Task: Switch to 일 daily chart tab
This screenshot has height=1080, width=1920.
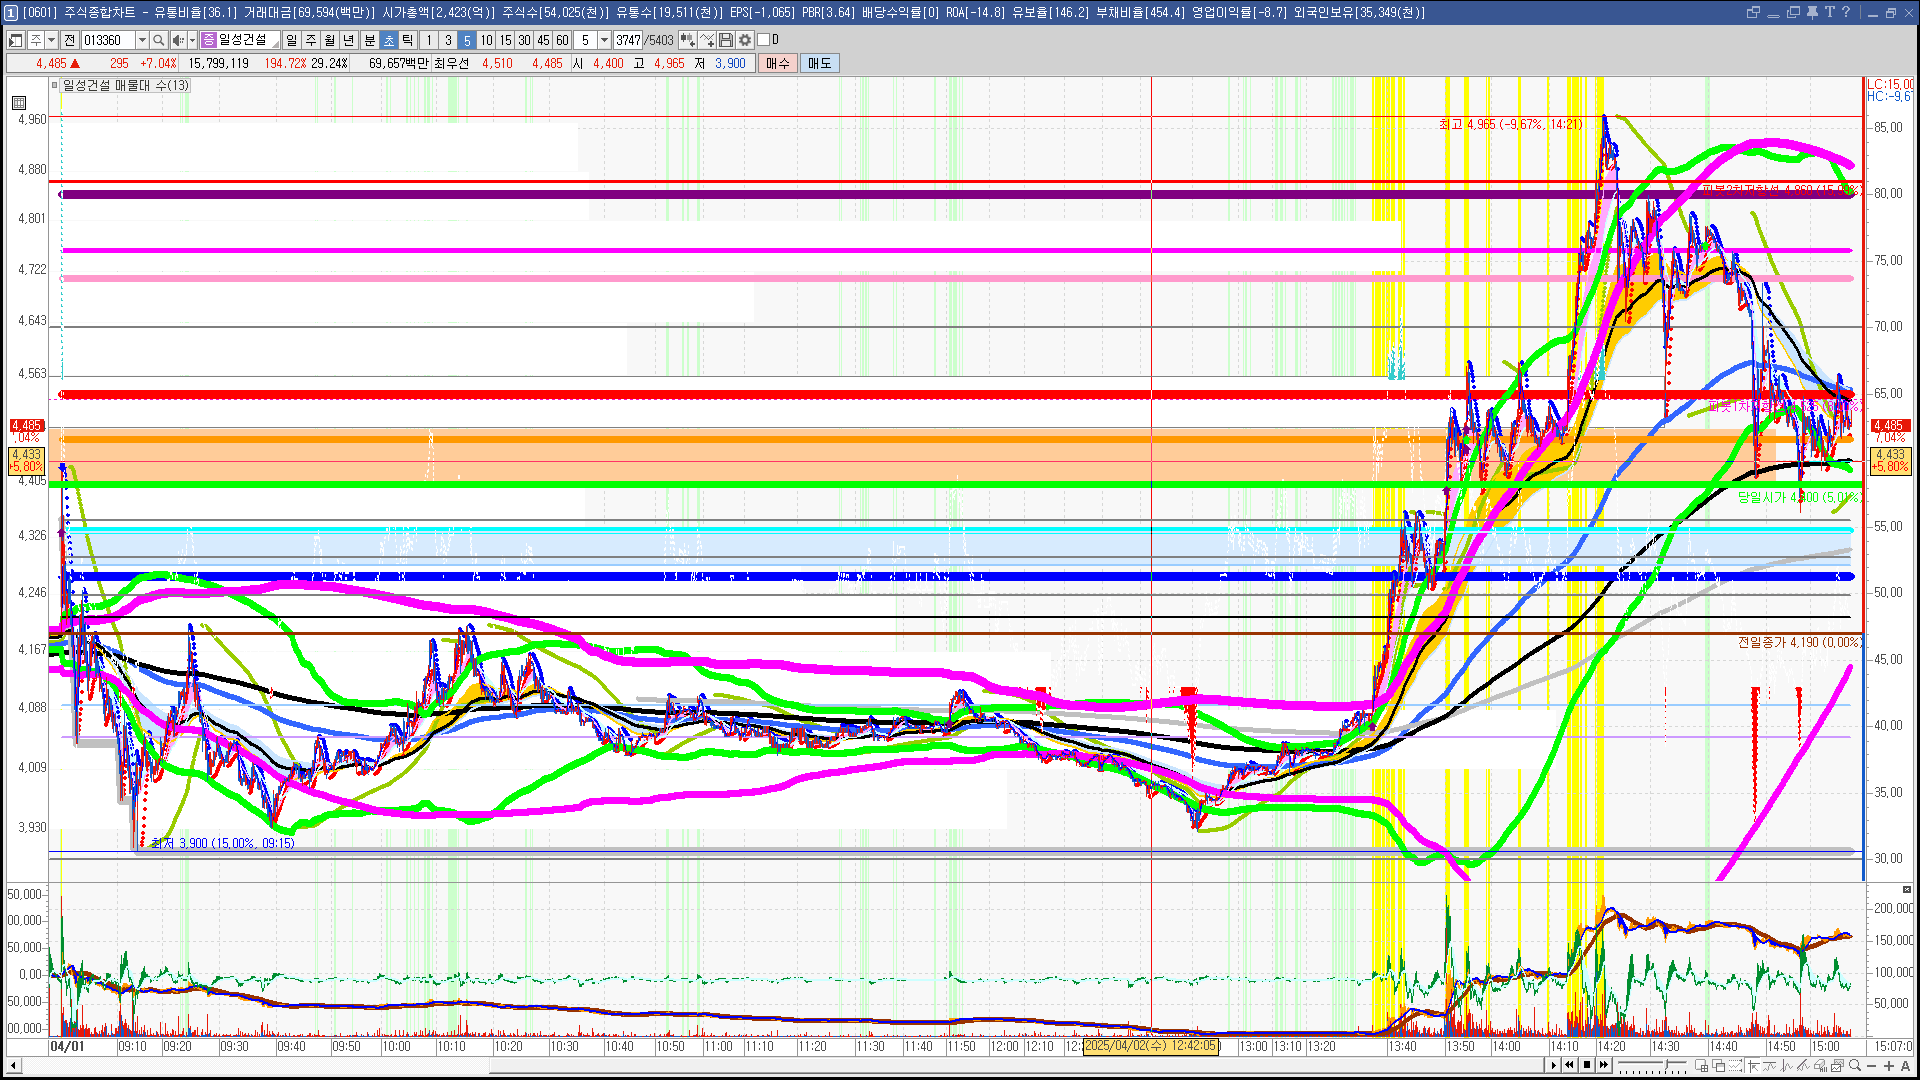Action: pyautogui.click(x=291, y=40)
